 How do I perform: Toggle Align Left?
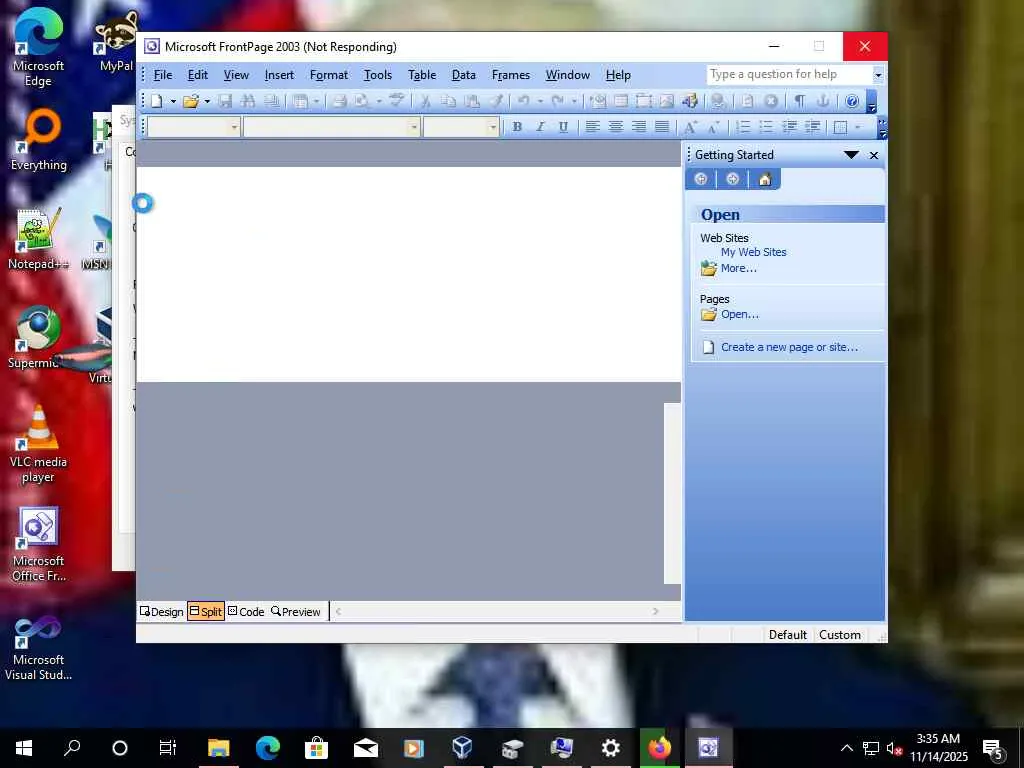[592, 127]
